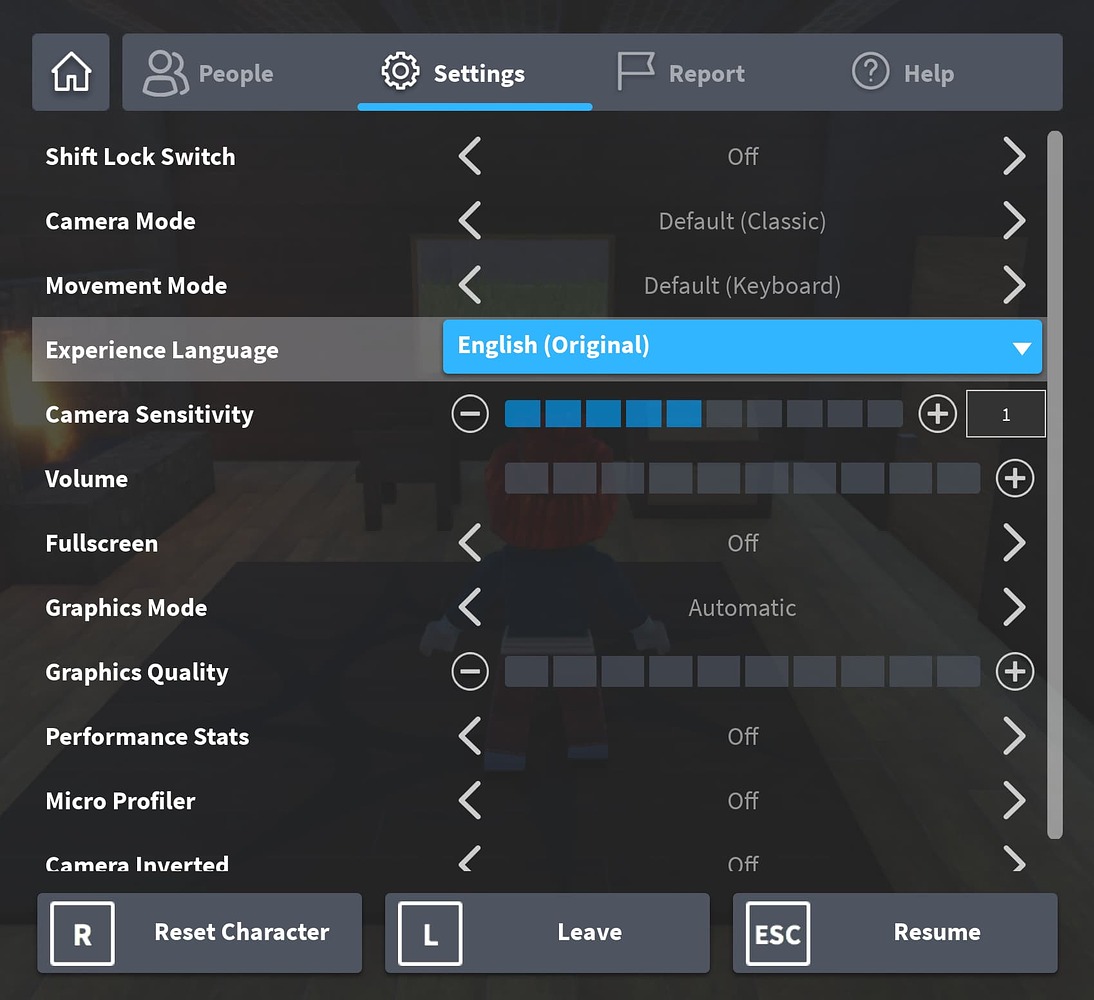1094x1000 pixels.
Task: Enable Fullscreen mode
Action: pos(1014,543)
